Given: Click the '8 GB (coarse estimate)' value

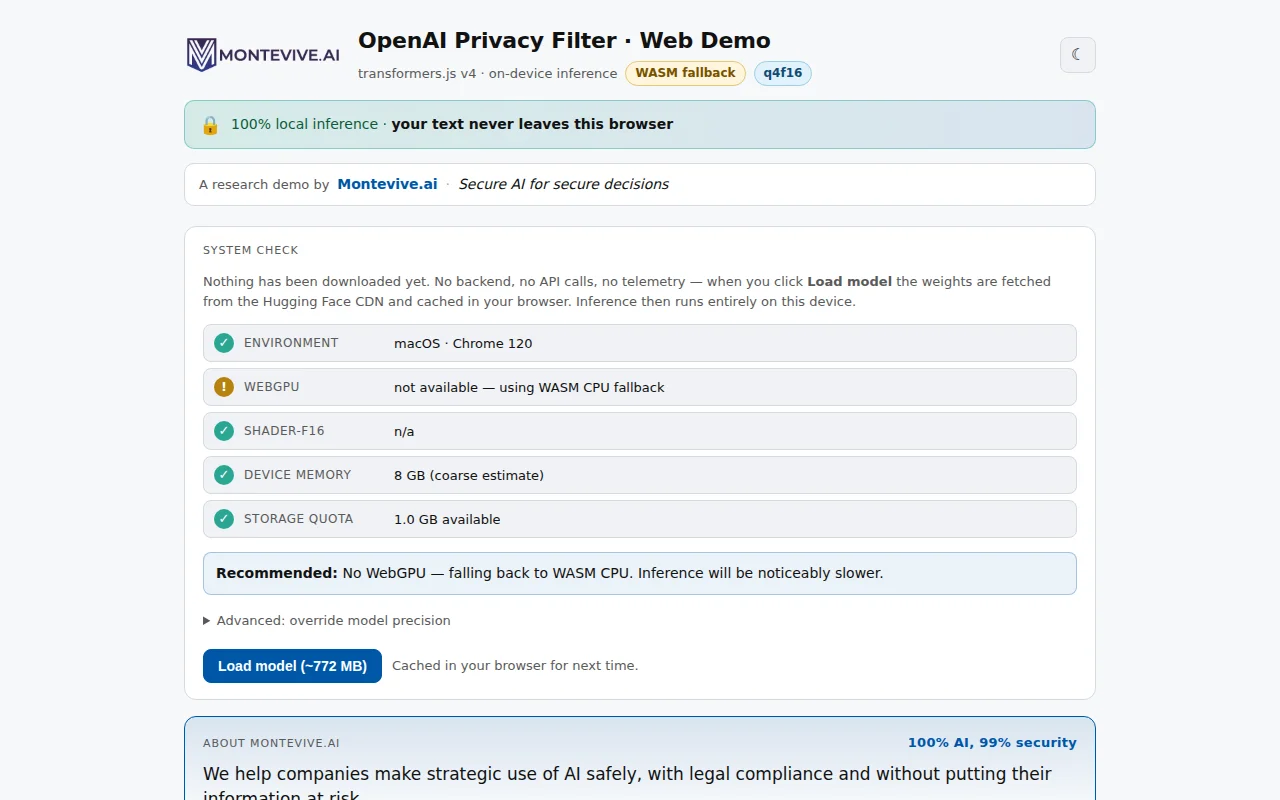Looking at the screenshot, I should [469, 475].
